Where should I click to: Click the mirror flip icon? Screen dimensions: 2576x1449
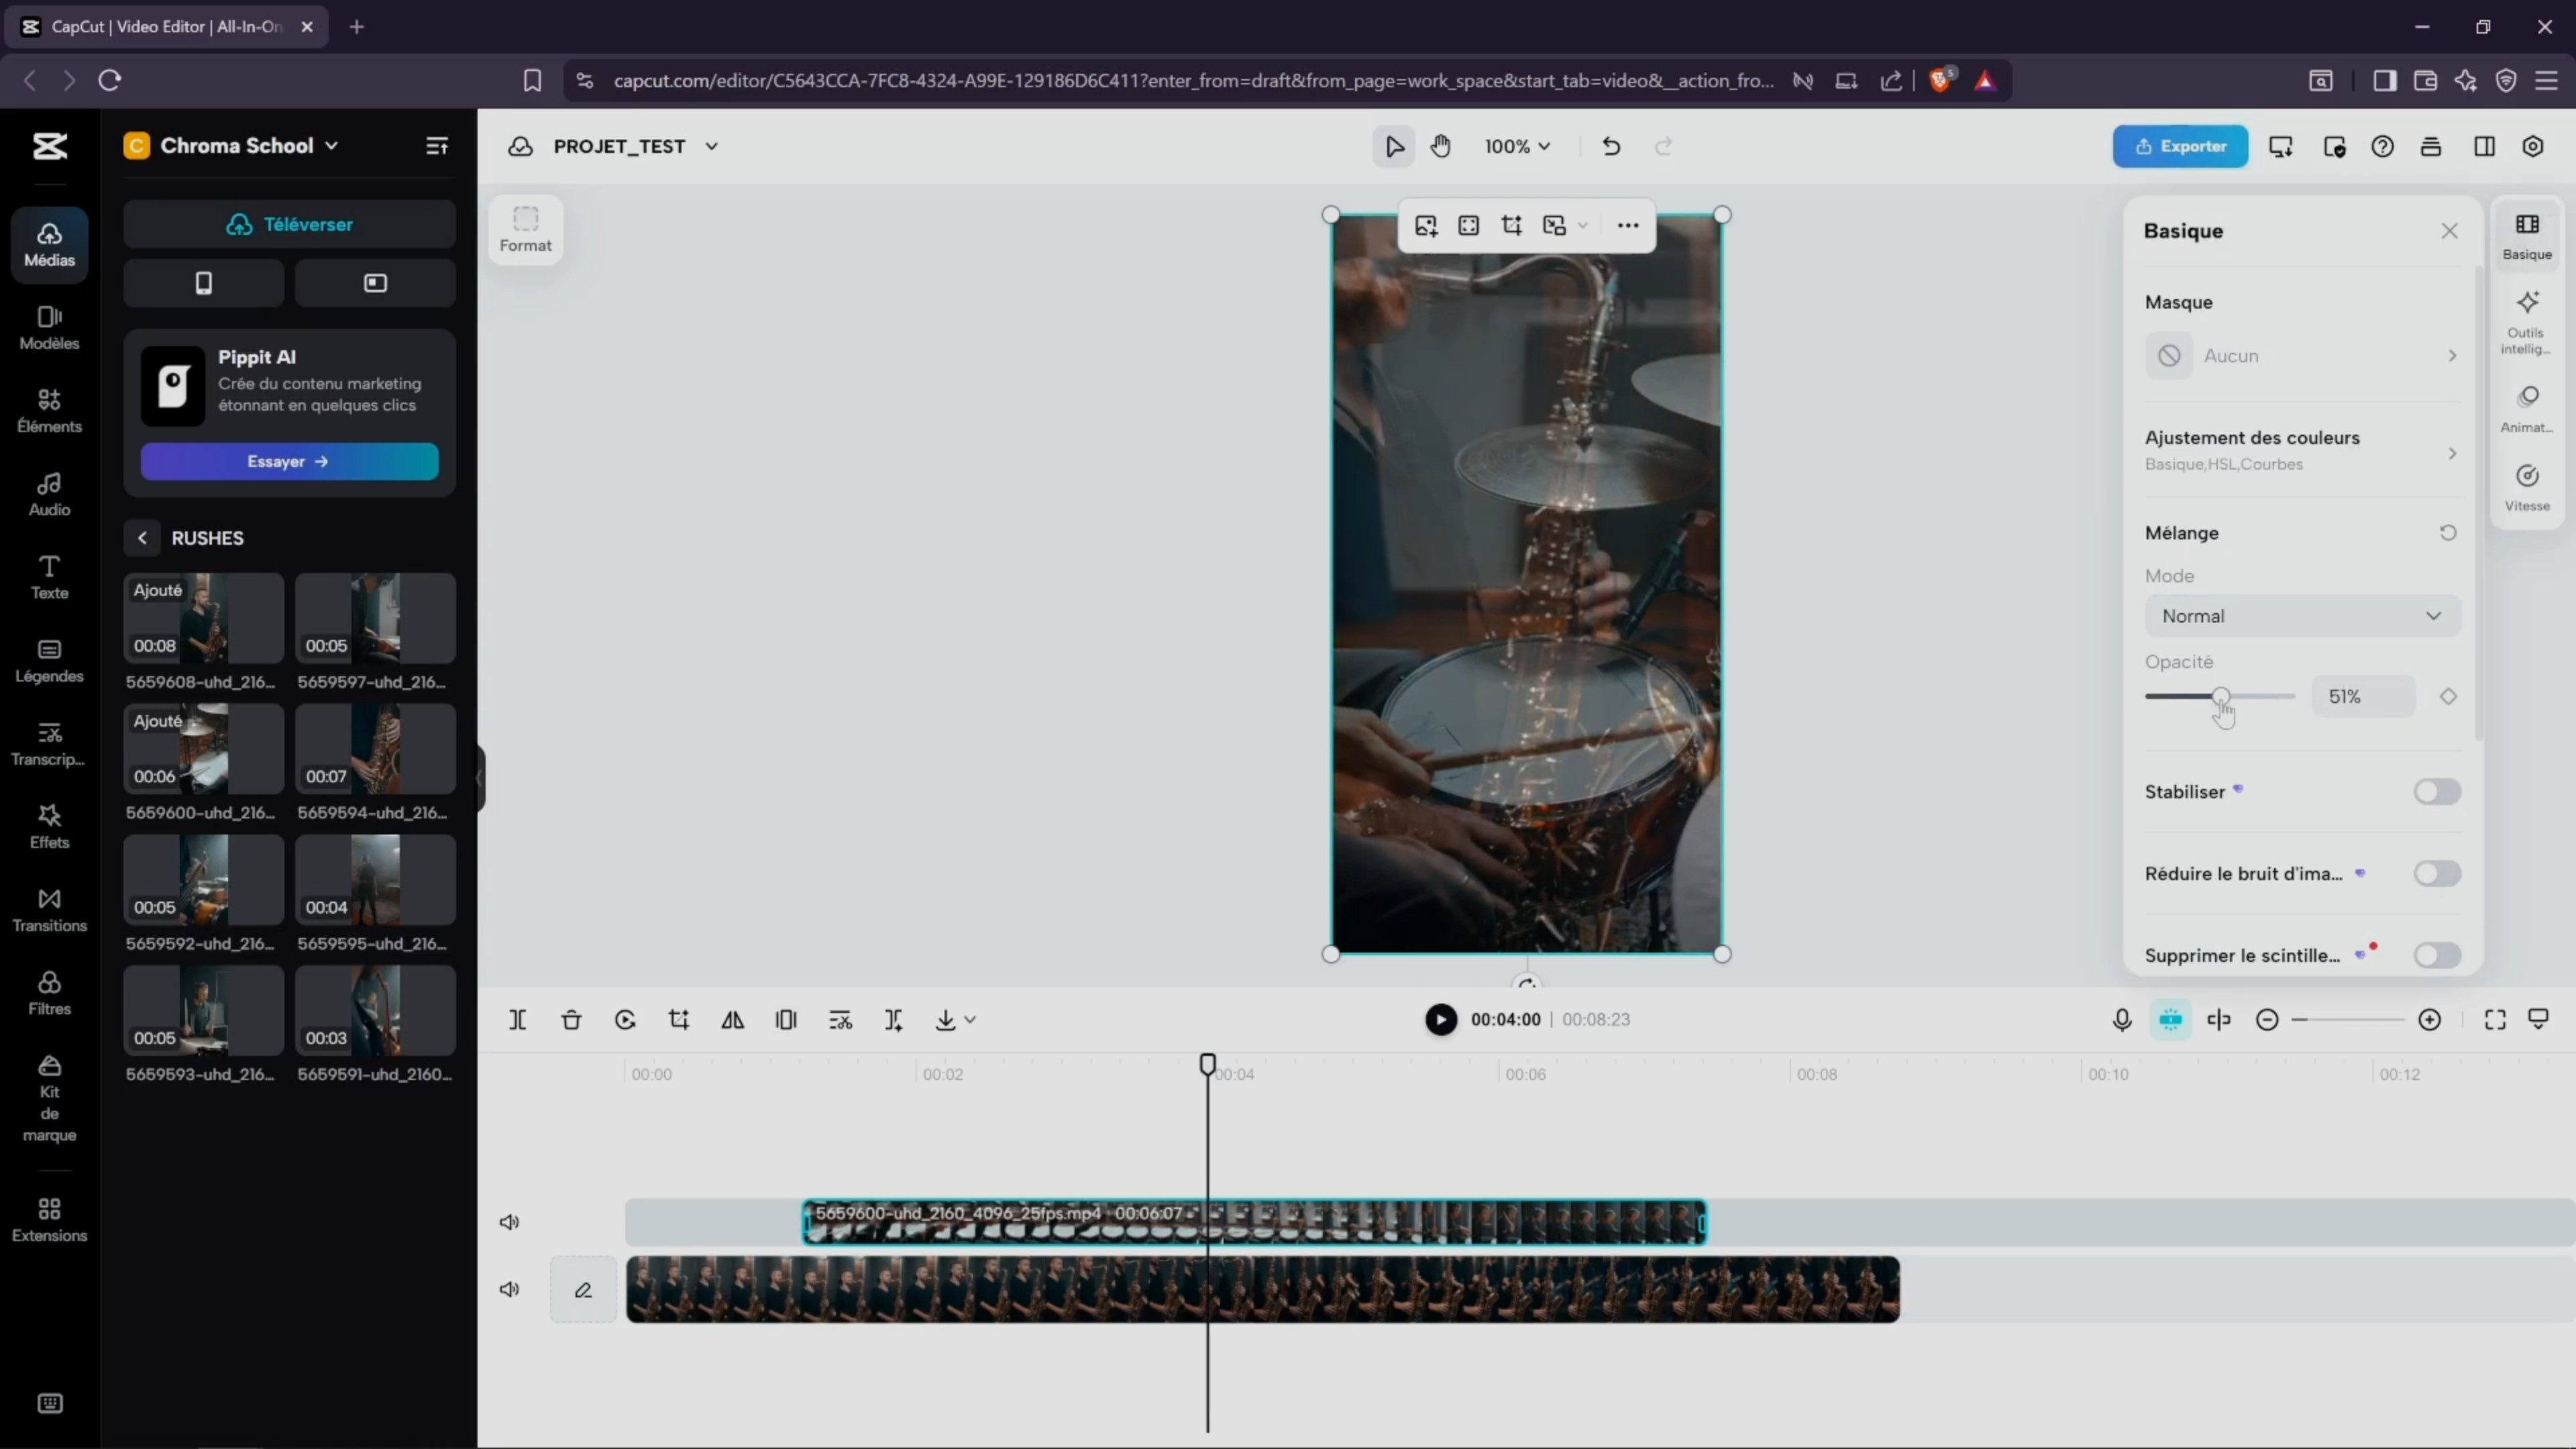733,1019
